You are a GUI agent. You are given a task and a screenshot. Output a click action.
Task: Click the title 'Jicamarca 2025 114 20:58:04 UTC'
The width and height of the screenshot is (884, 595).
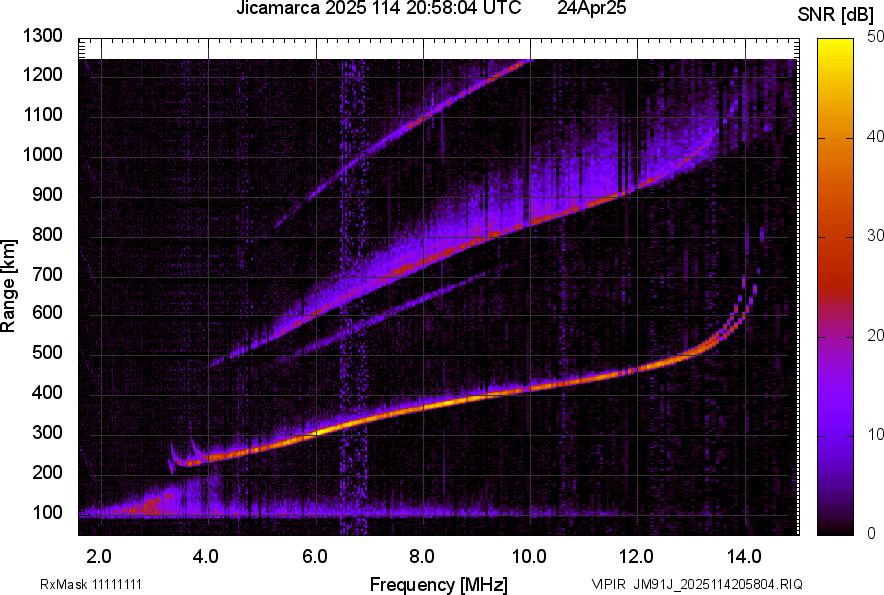[x=378, y=8]
